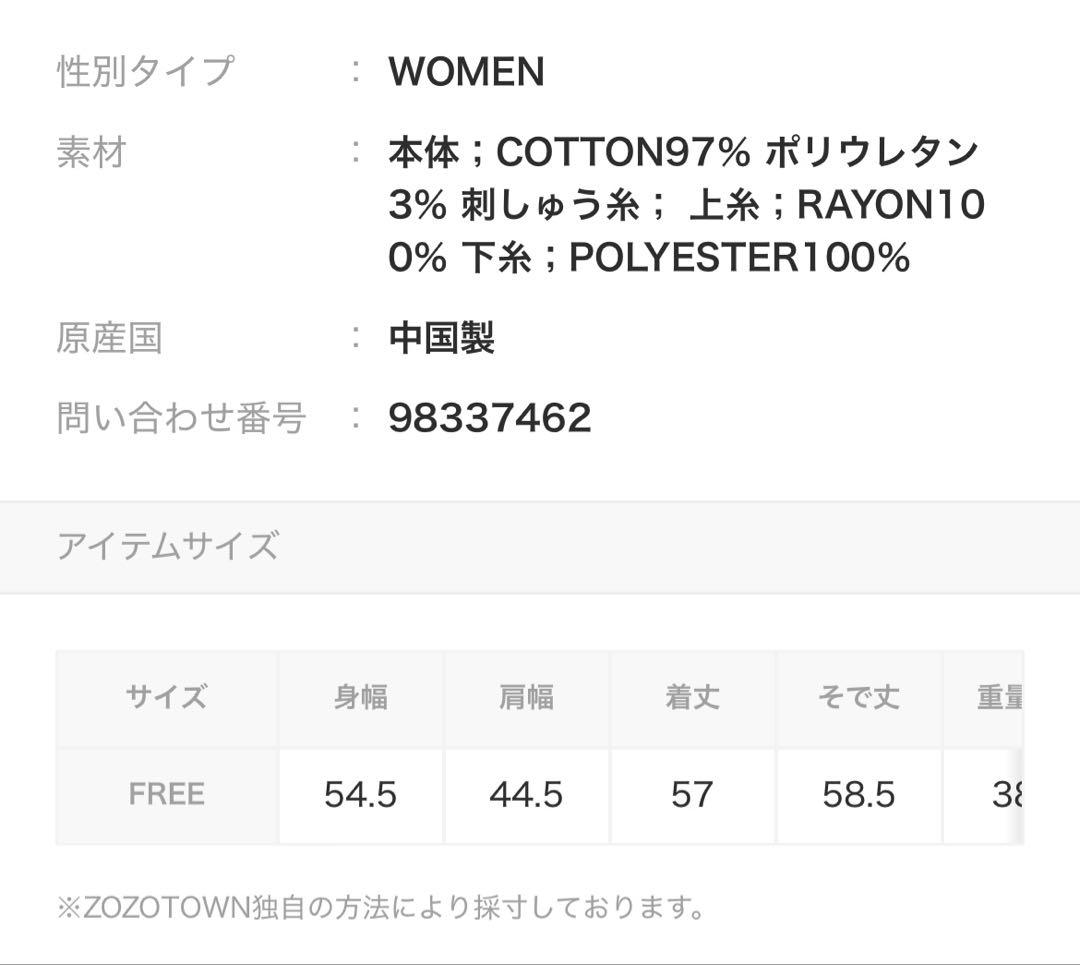
Task: Click the 54.5 body width cell
Action: tap(361, 794)
